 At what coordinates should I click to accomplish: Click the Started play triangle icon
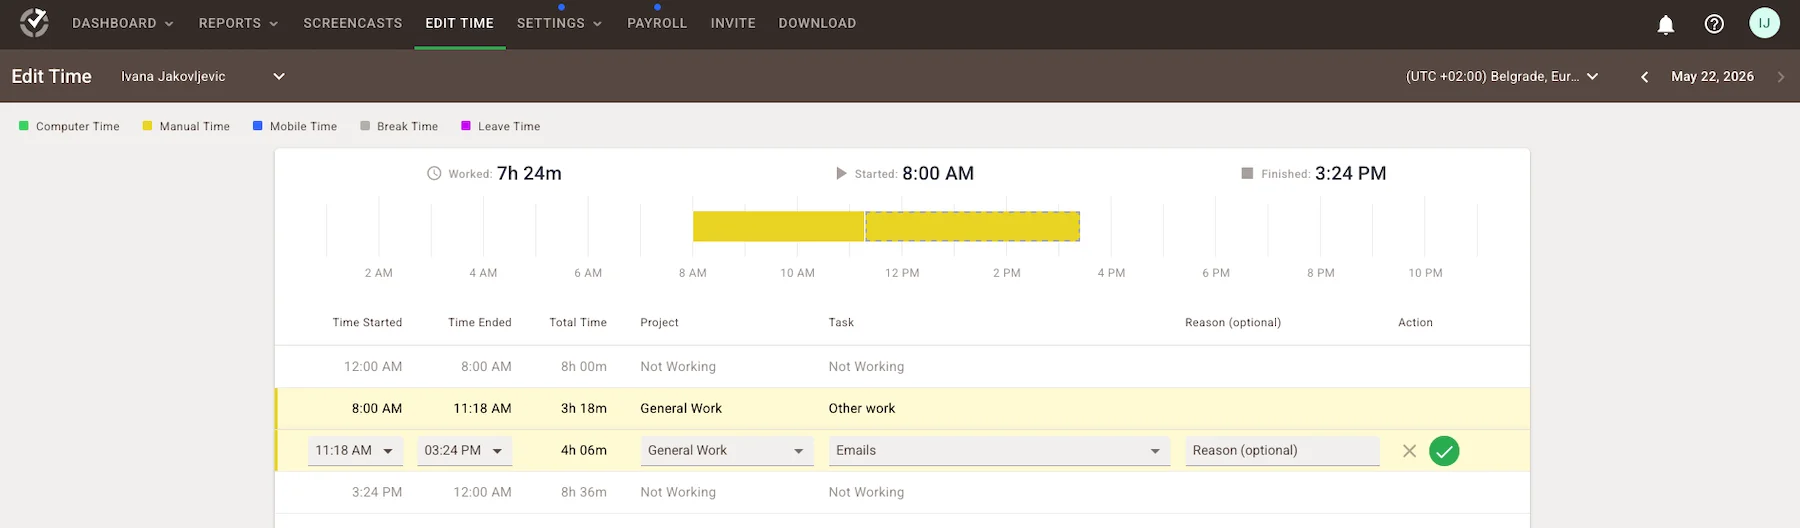[x=841, y=173]
